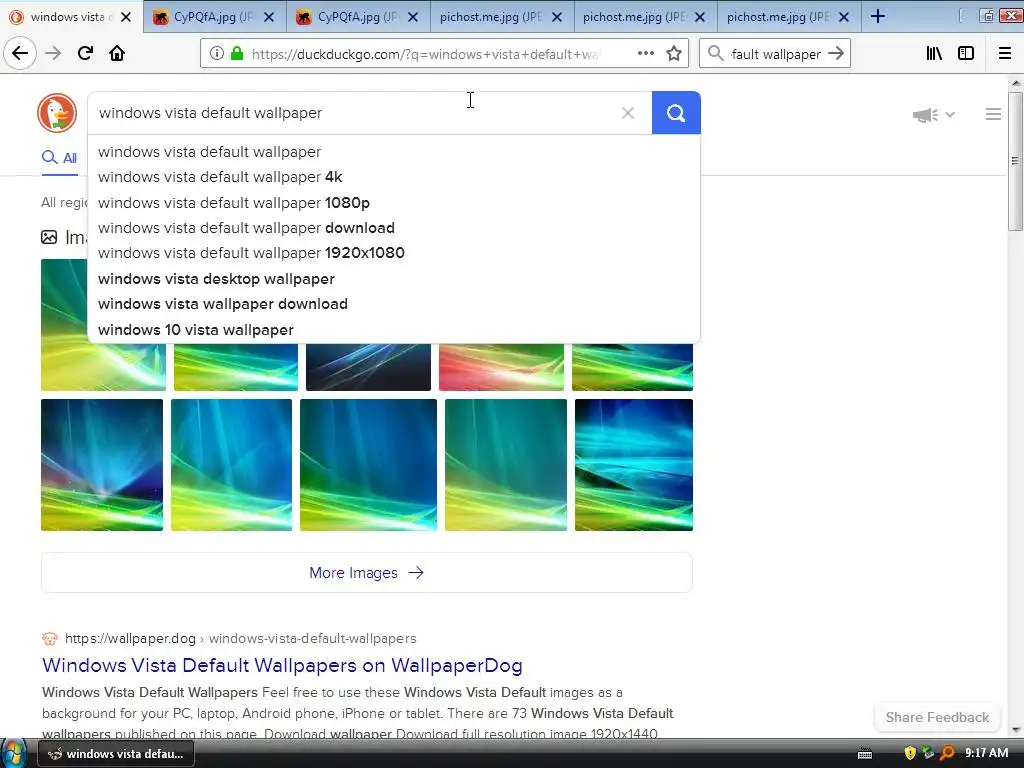Click the magnifier tray icon
Screen dimensions: 1024x768
point(947,754)
